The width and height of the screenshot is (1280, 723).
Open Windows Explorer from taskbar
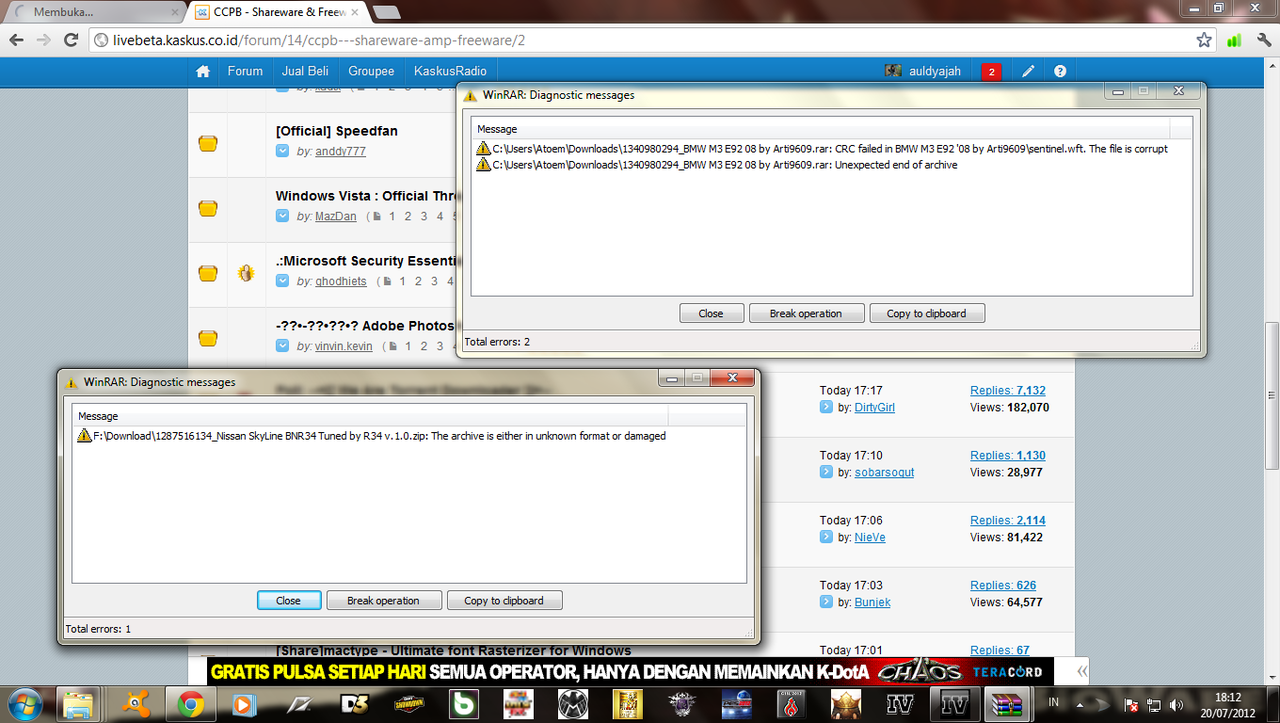pyautogui.click(x=80, y=704)
